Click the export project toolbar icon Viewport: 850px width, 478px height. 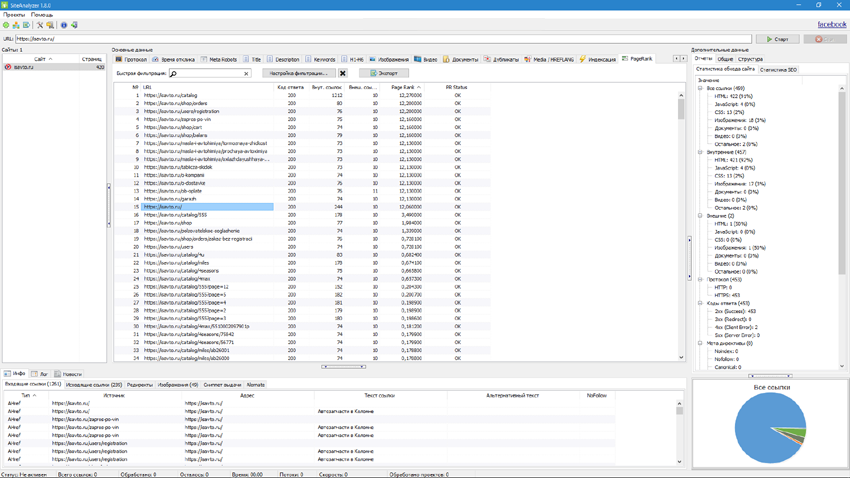coord(26,25)
